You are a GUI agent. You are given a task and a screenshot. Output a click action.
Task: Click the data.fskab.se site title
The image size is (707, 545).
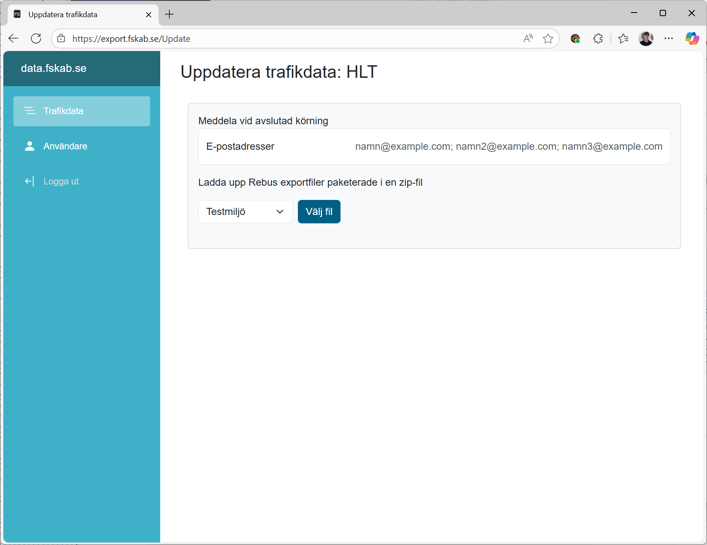point(54,69)
